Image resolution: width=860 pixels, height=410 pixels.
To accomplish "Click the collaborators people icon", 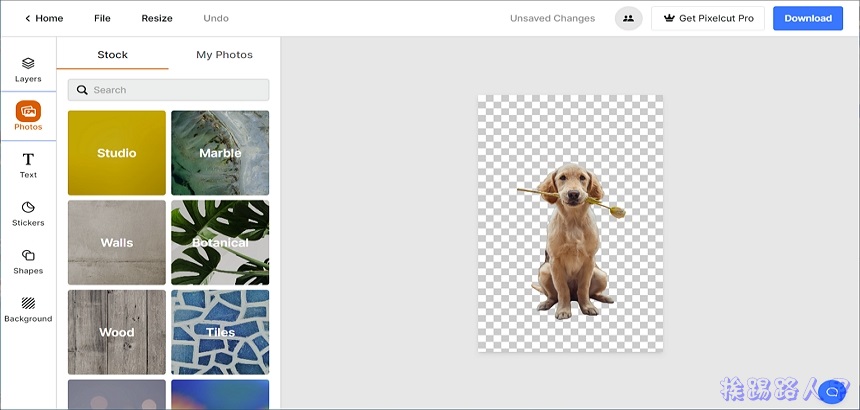I will tap(629, 18).
